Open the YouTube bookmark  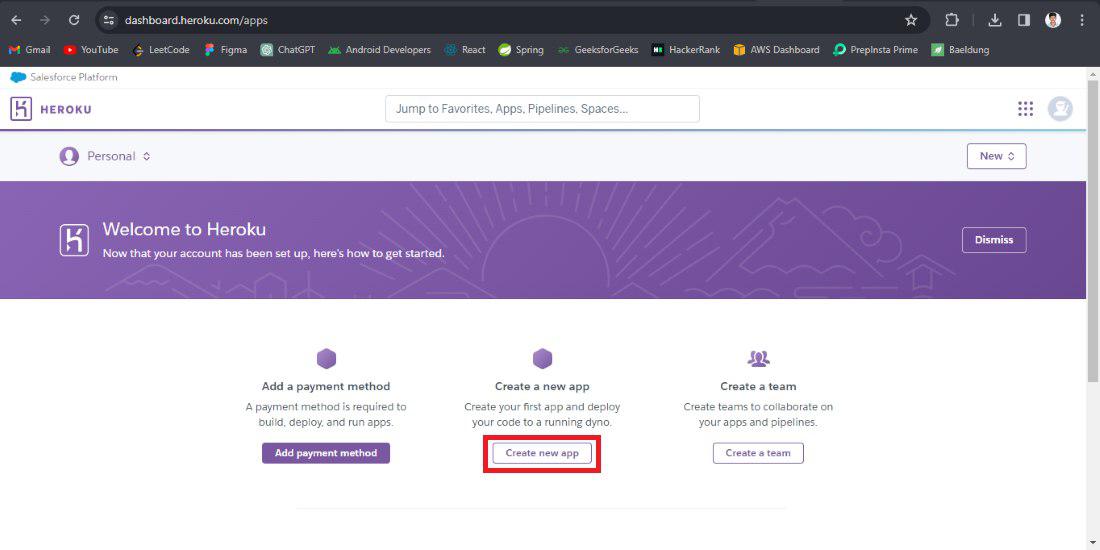pos(90,50)
